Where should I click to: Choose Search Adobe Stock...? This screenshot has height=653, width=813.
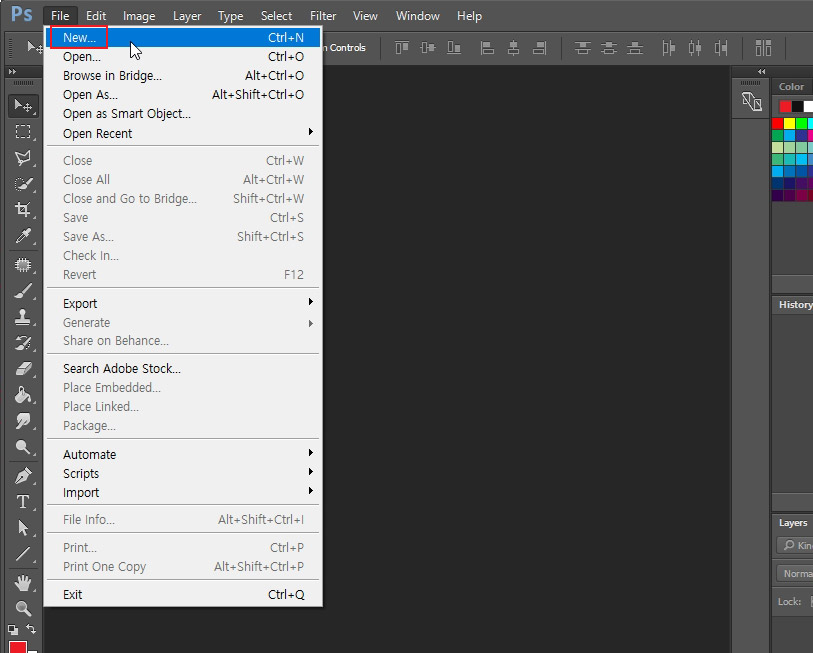183,369
